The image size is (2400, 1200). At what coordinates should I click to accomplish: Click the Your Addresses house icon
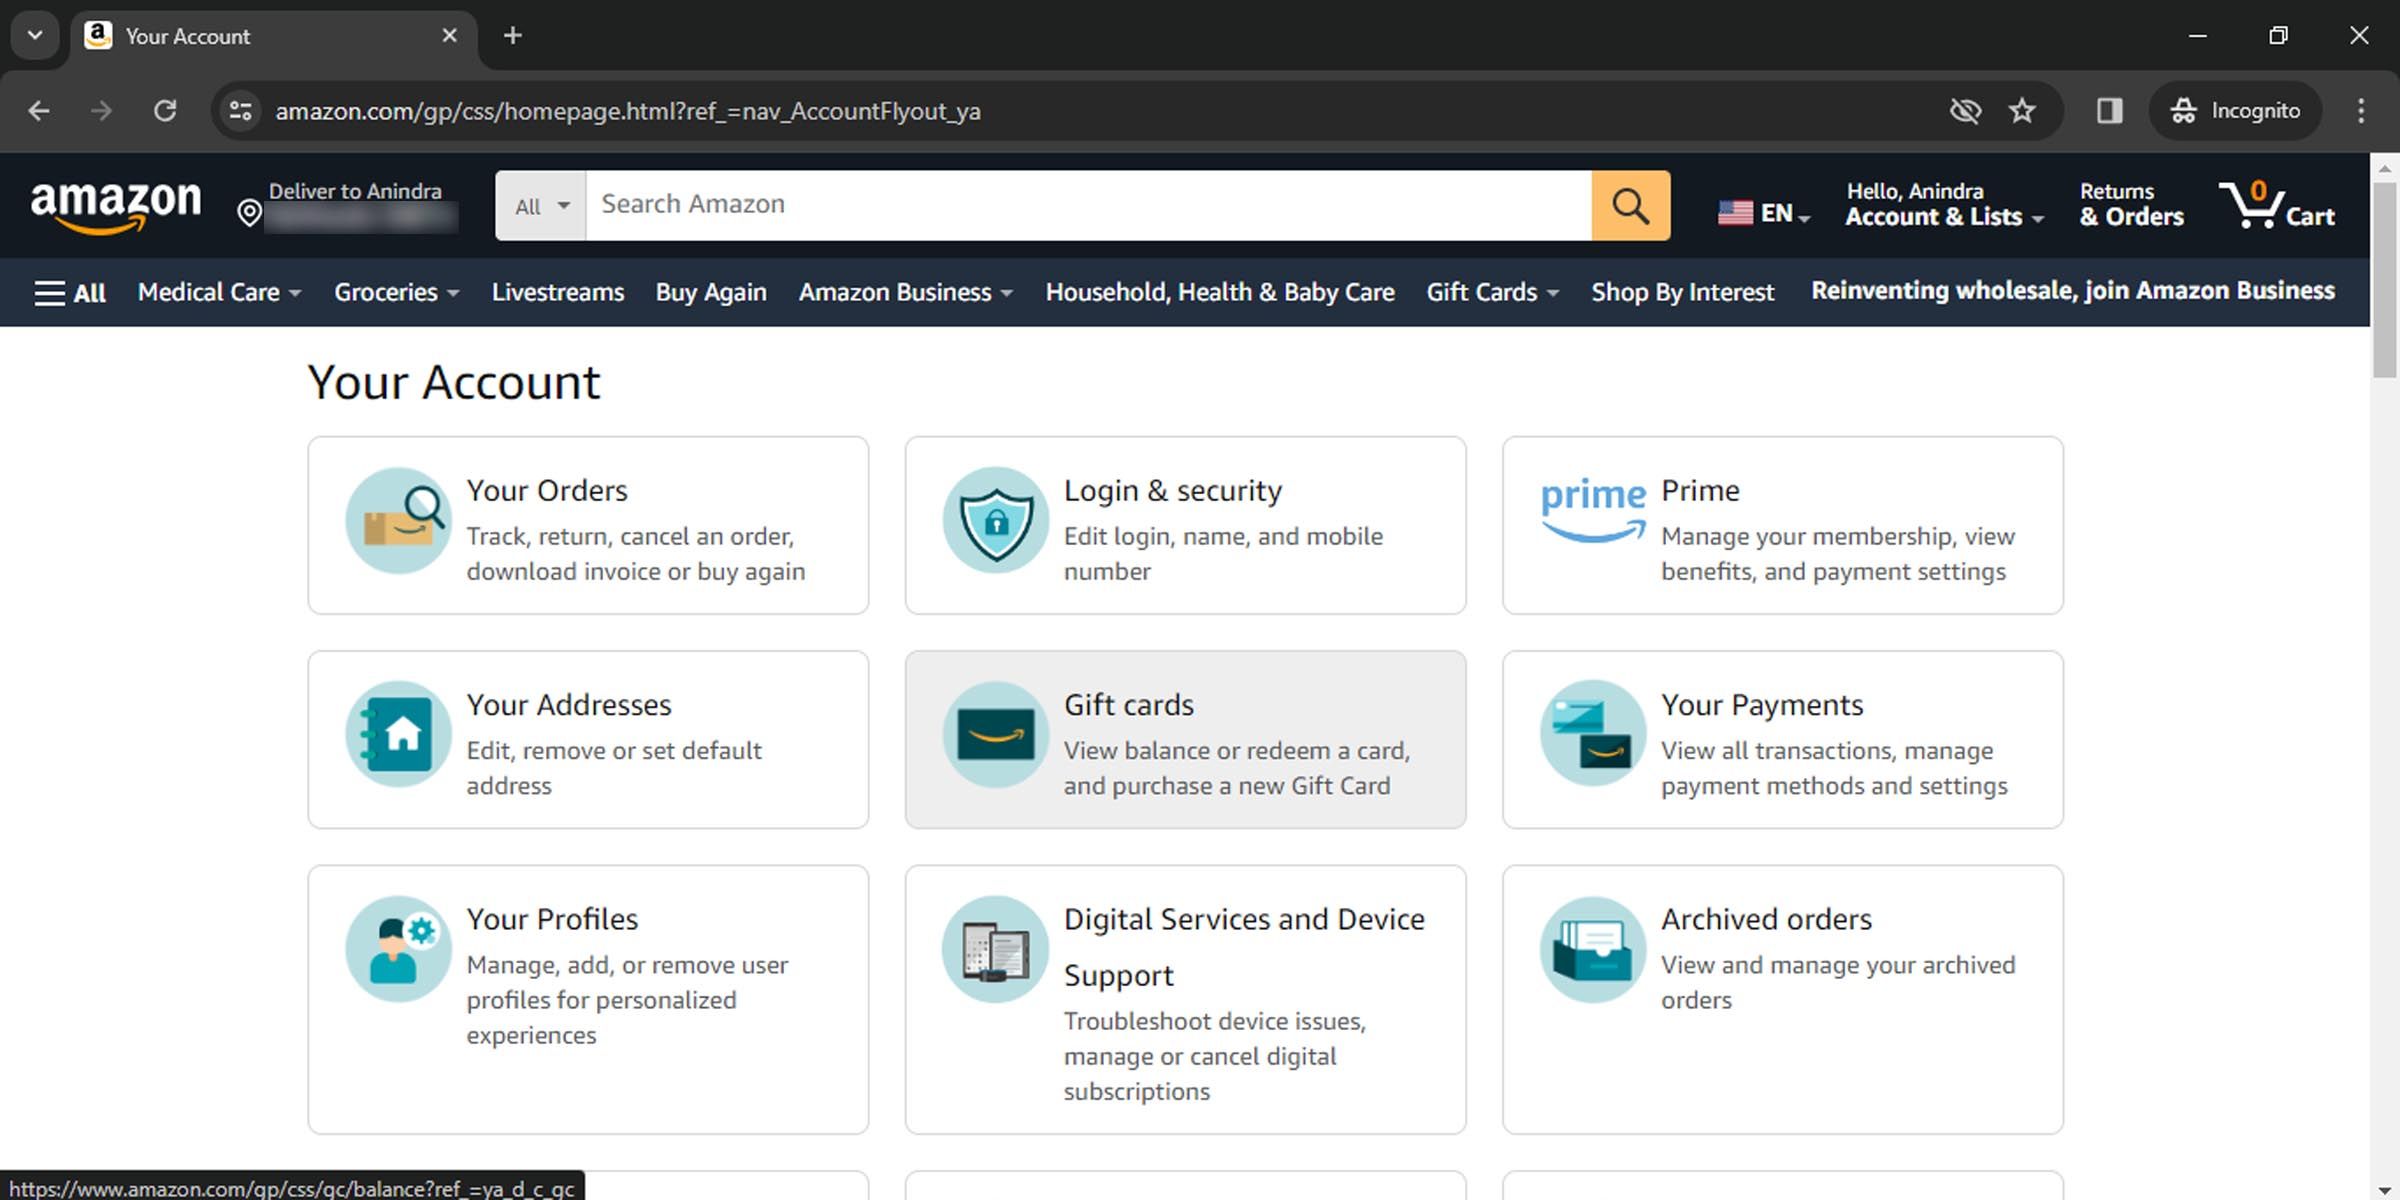click(x=398, y=735)
